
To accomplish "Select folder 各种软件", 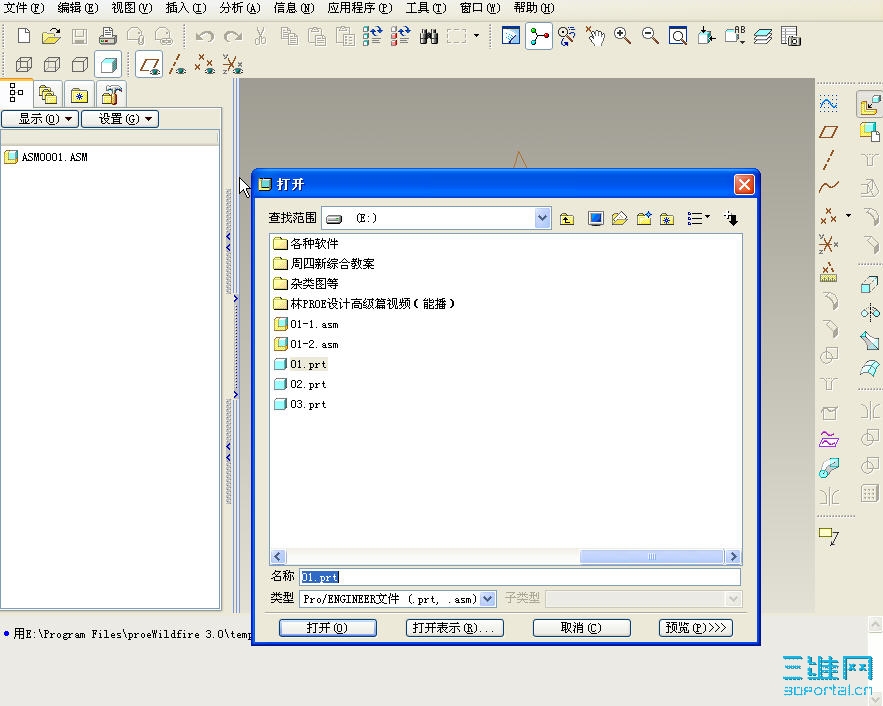I will tap(306, 244).
